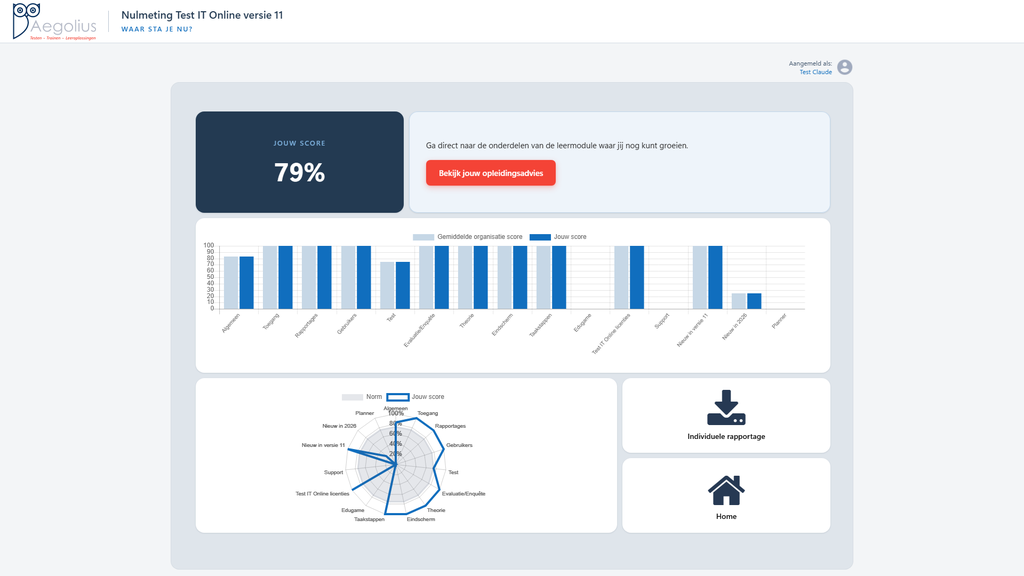Click the Home house icon
Viewport: 1024px width, 576px height.
(726, 490)
